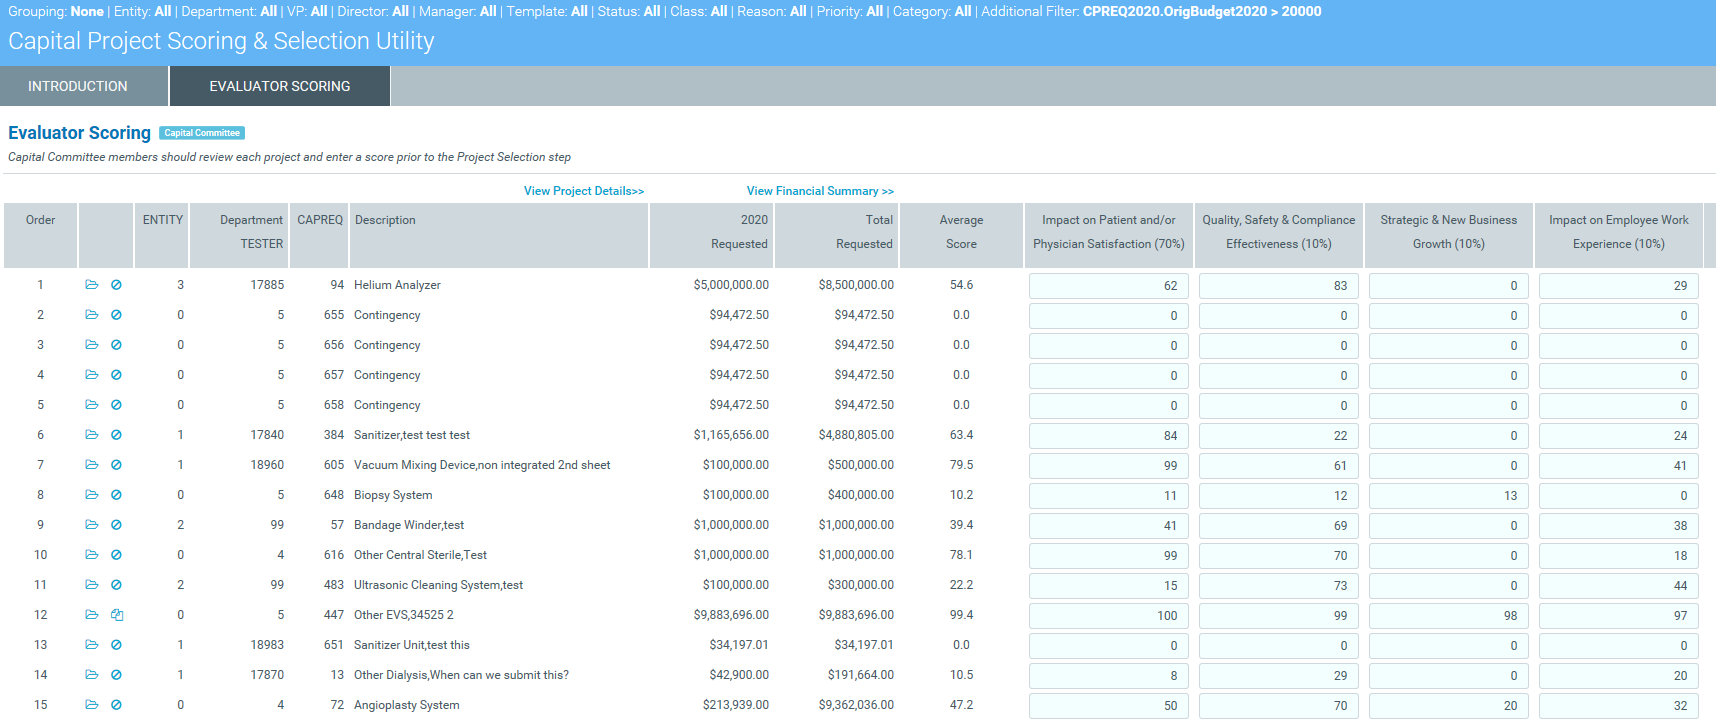Screen dimensions: 1716x723
Task: Click the circle-slash icon for Helium Analyzer row
Action: pyautogui.click(x=116, y=285)
